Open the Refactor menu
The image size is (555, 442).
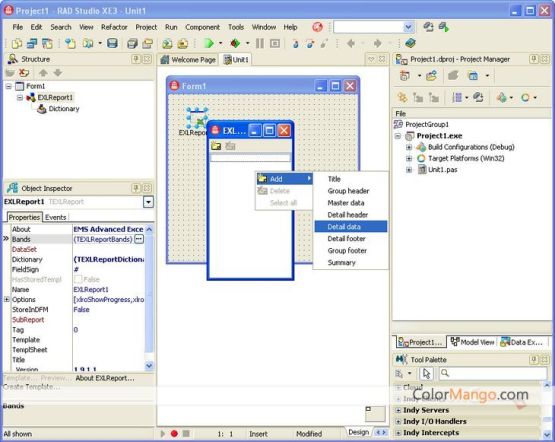pyautogui.click(x=114, y=27)
